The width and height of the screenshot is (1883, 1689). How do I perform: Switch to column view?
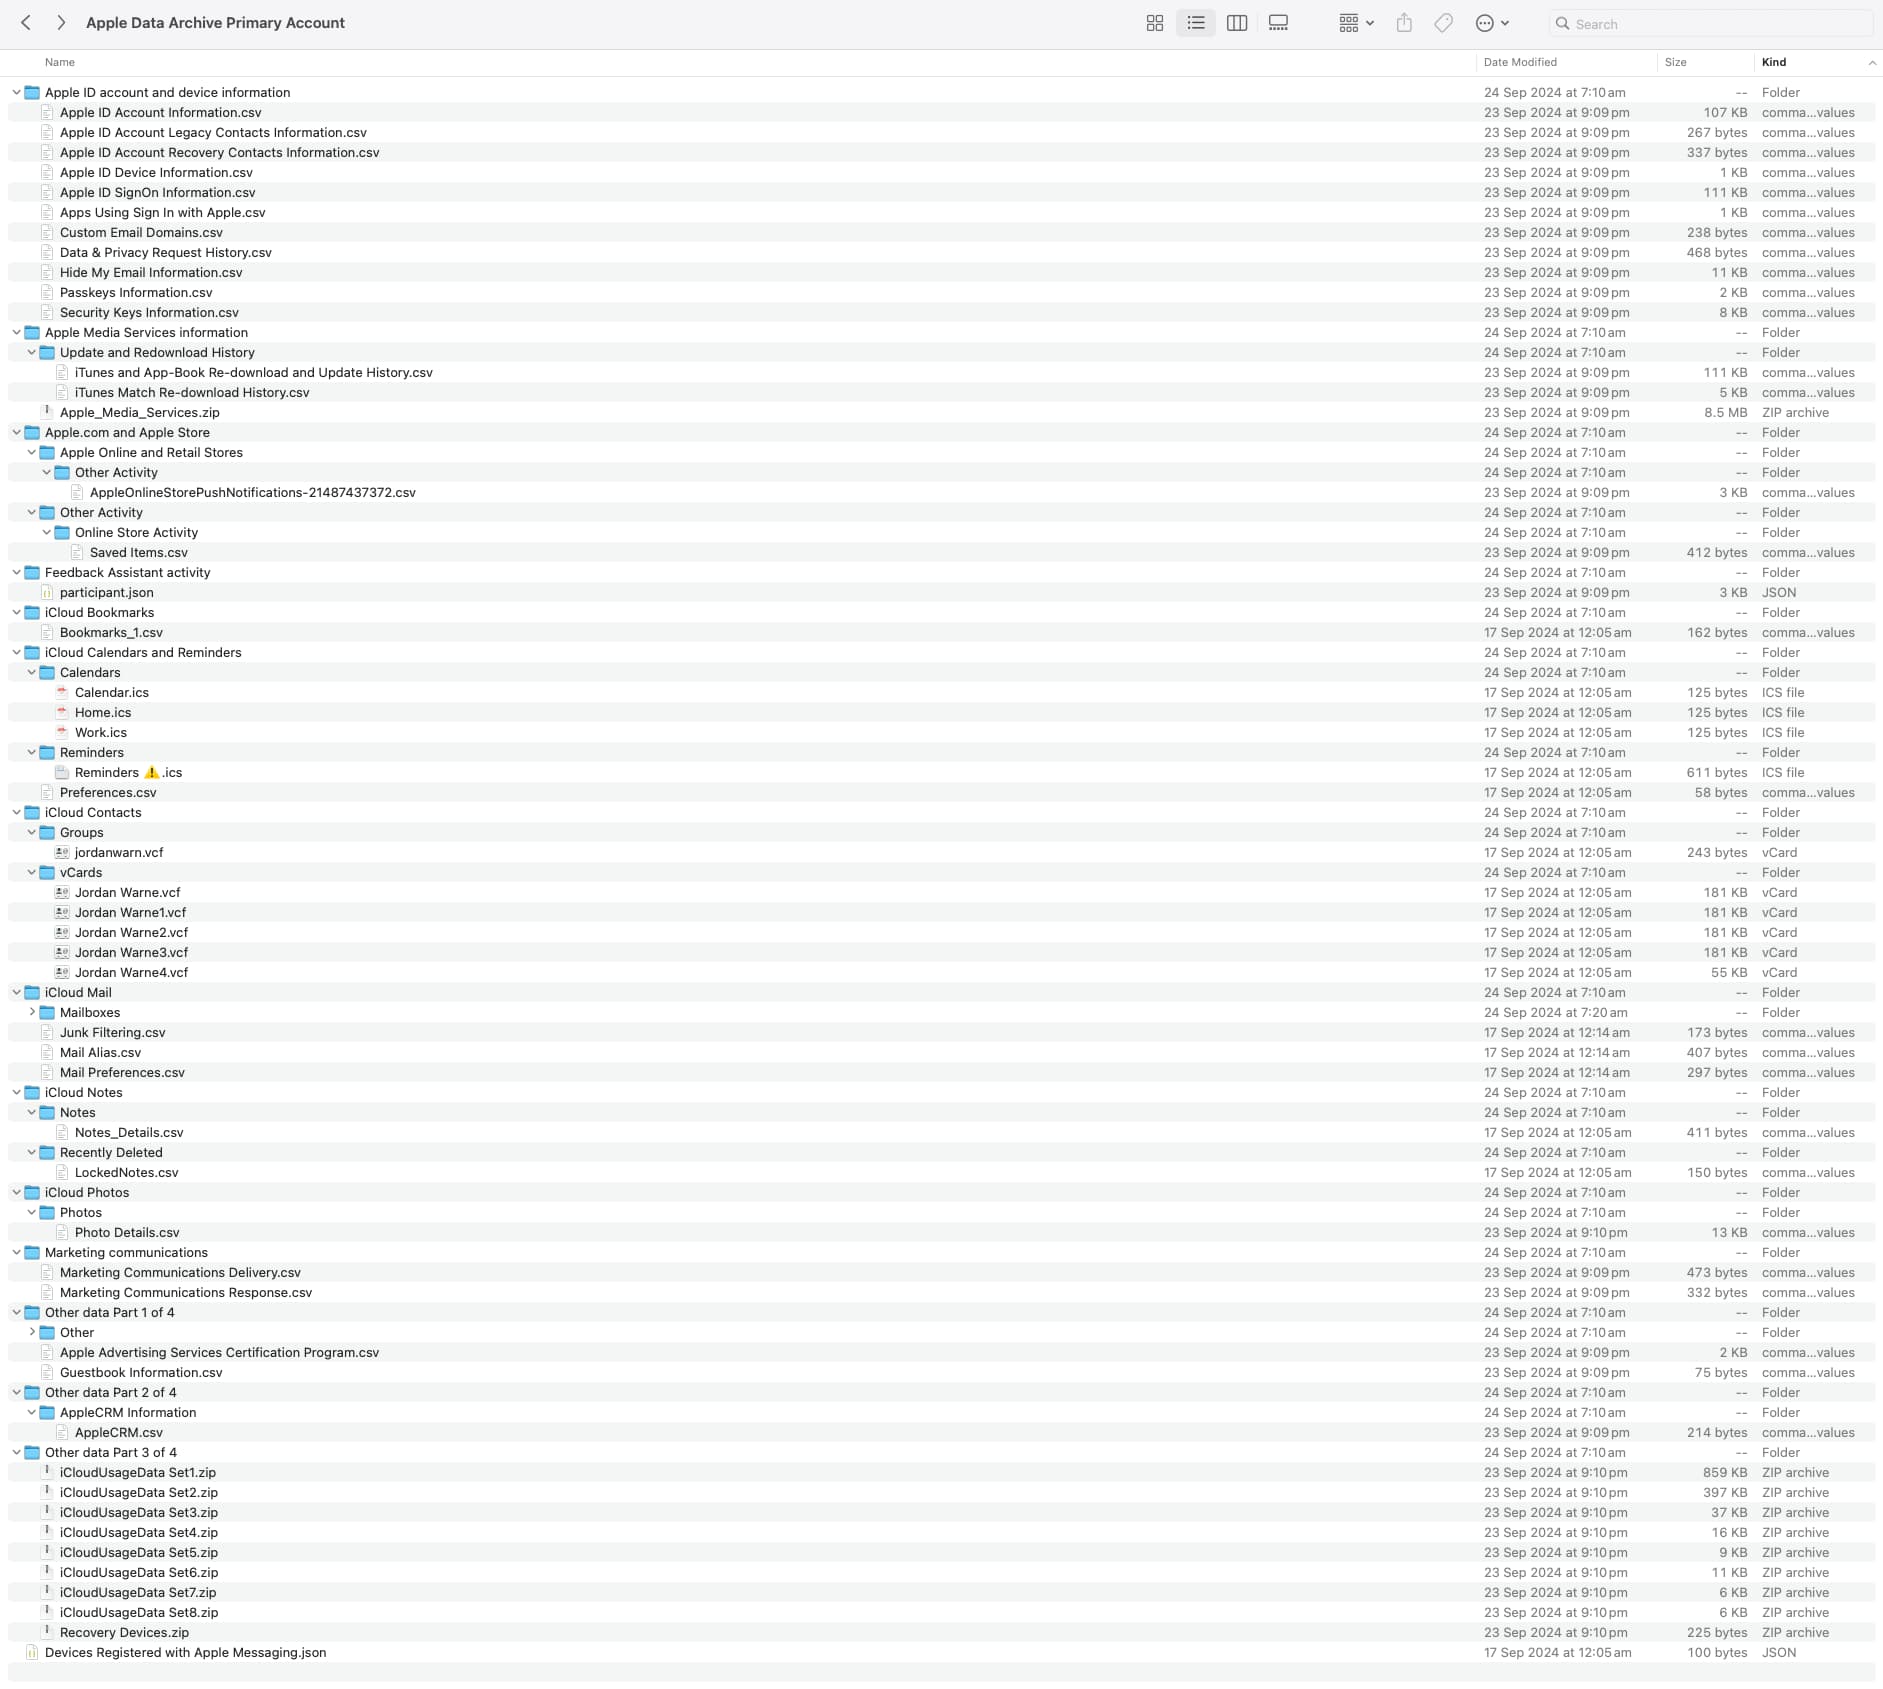(x=1237, y=23)
